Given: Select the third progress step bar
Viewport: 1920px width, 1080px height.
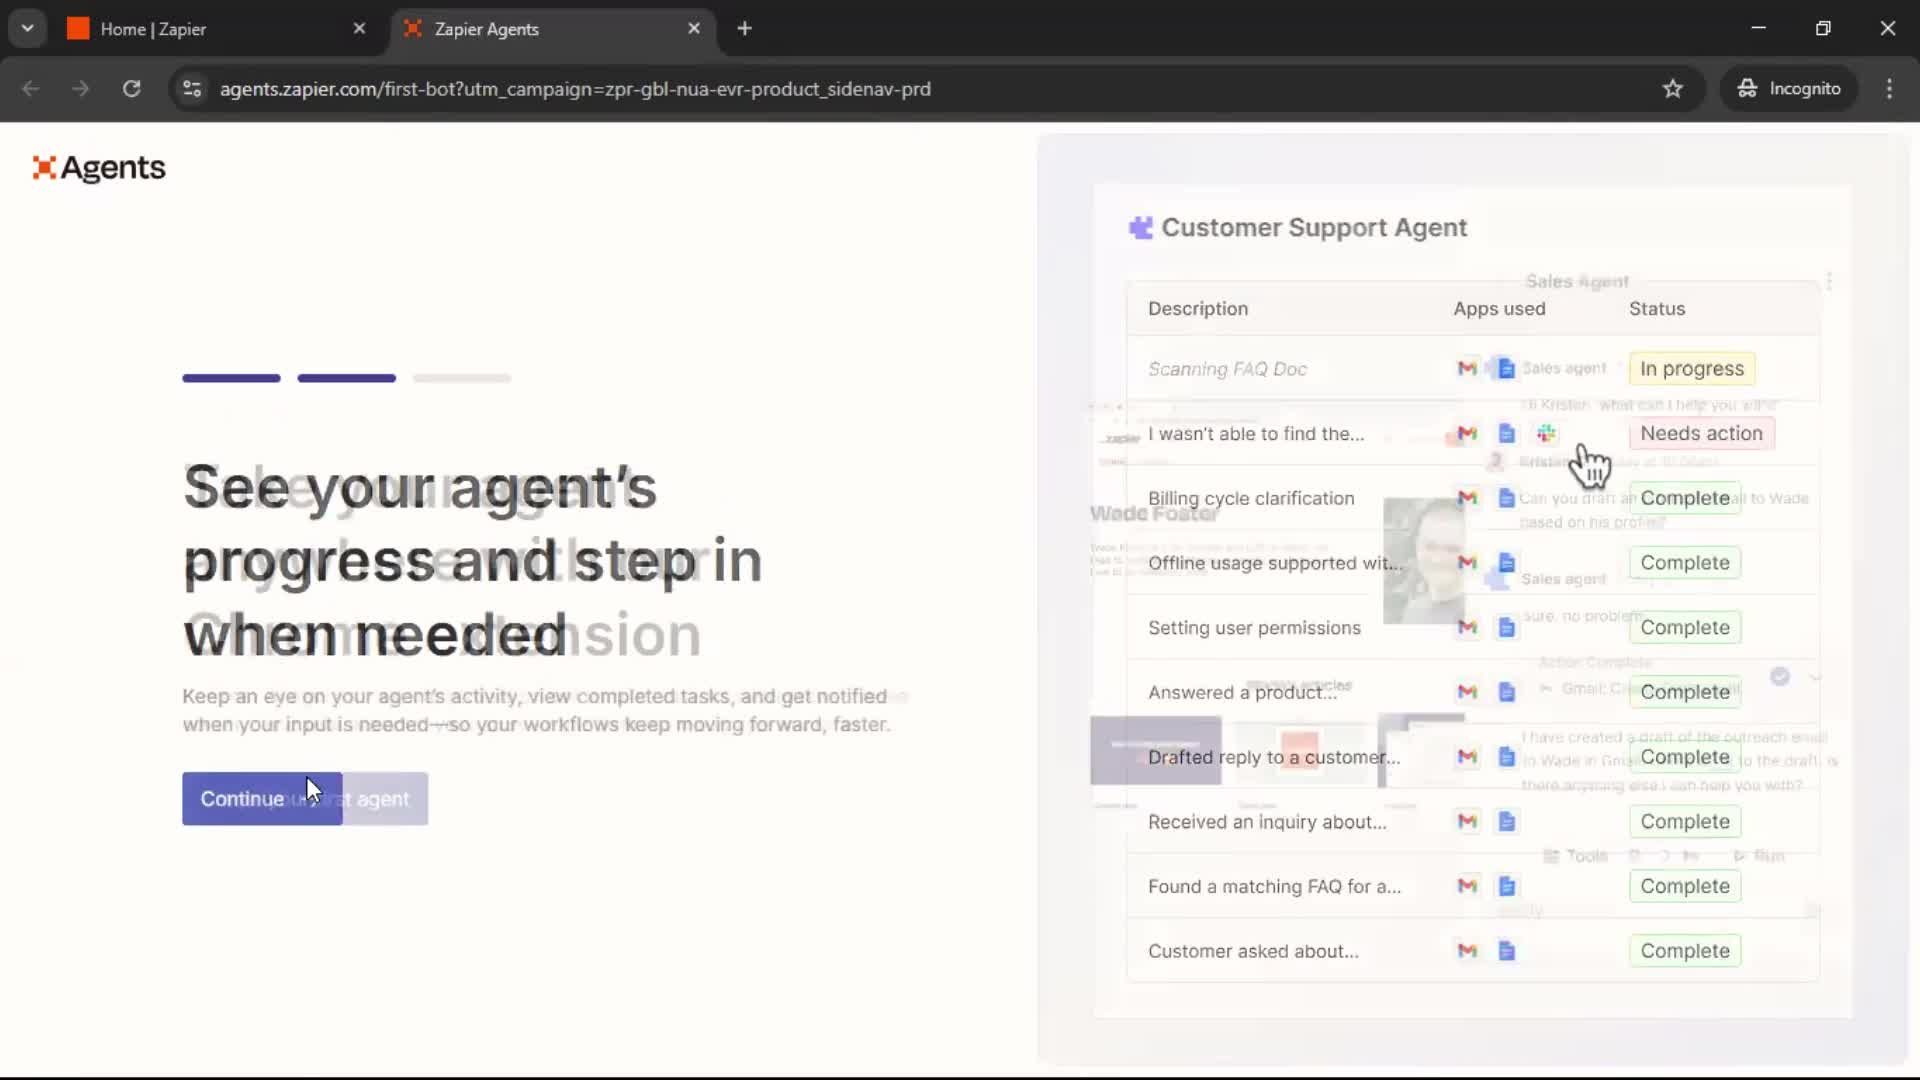Looking at the screenshot, I should tap(462, 378).
